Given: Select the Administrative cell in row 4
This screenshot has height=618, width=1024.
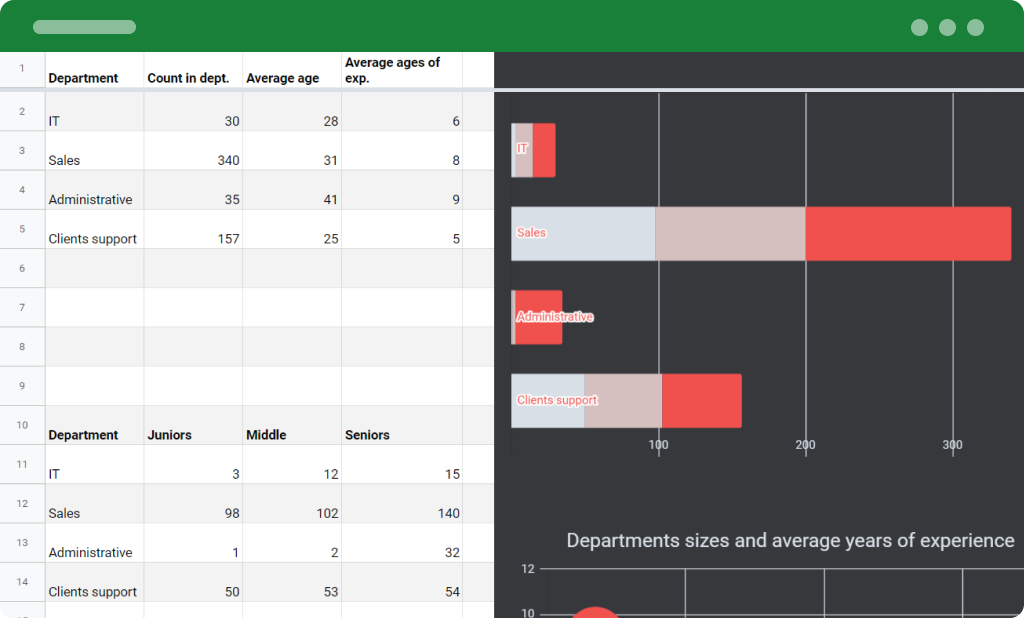Looking at the screenshot, I should tap(95, 190).
